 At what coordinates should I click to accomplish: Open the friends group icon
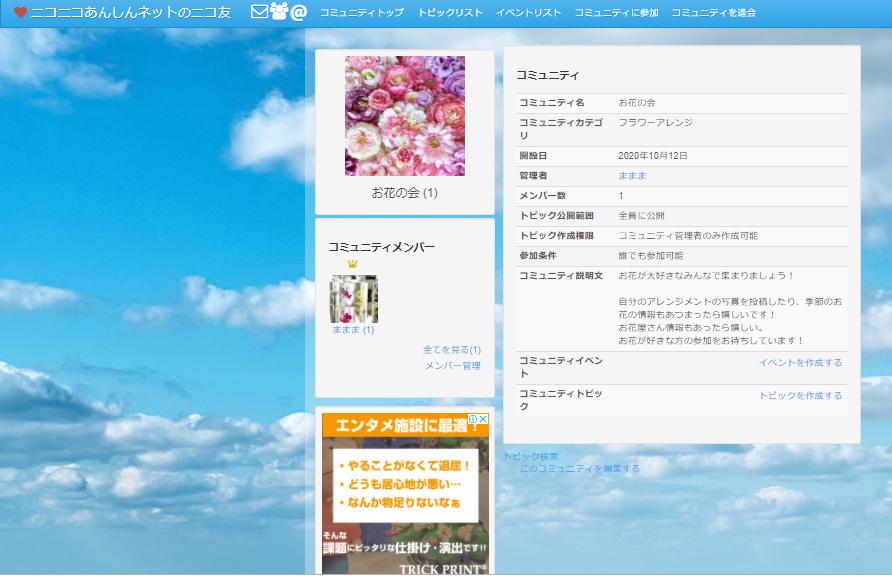point(279,11)
